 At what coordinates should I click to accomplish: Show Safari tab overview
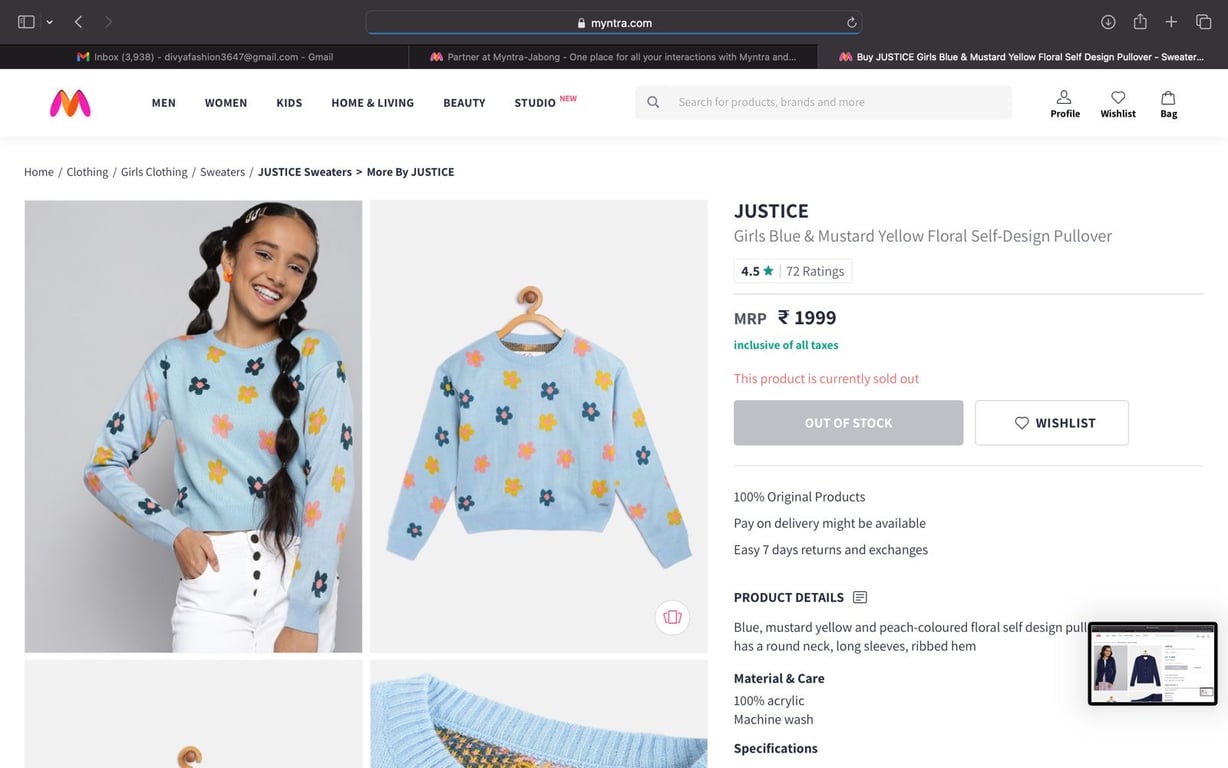[1204, 22]
